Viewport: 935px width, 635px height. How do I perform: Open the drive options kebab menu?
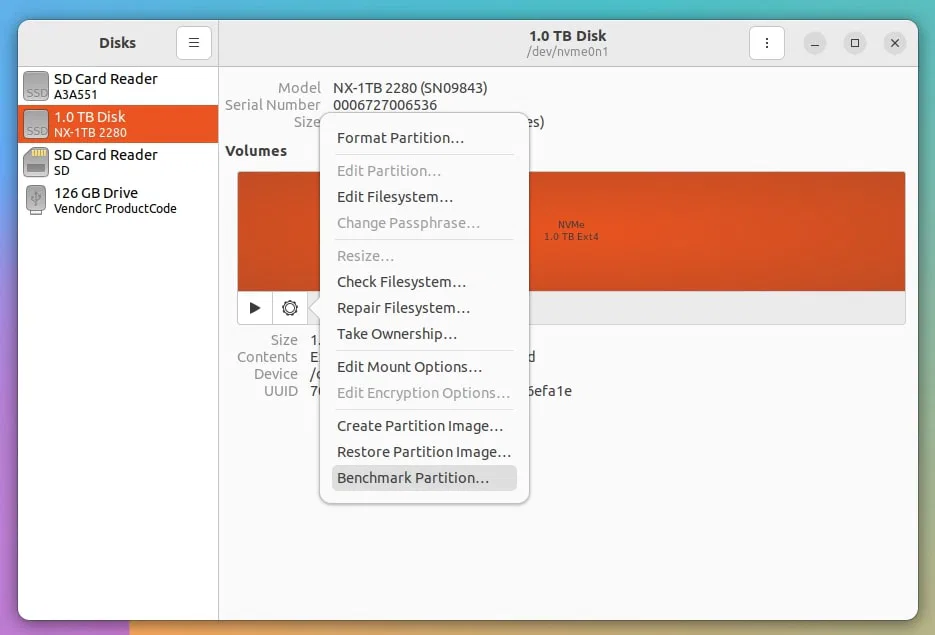pyautogui.click(x=766, y=43)
